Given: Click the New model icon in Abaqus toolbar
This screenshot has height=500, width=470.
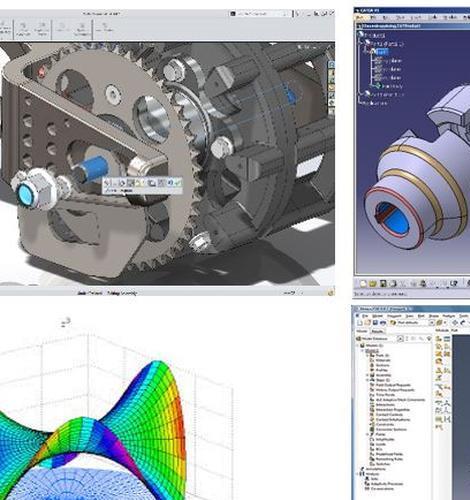Looking at the screenshot, I should point(360,323).
